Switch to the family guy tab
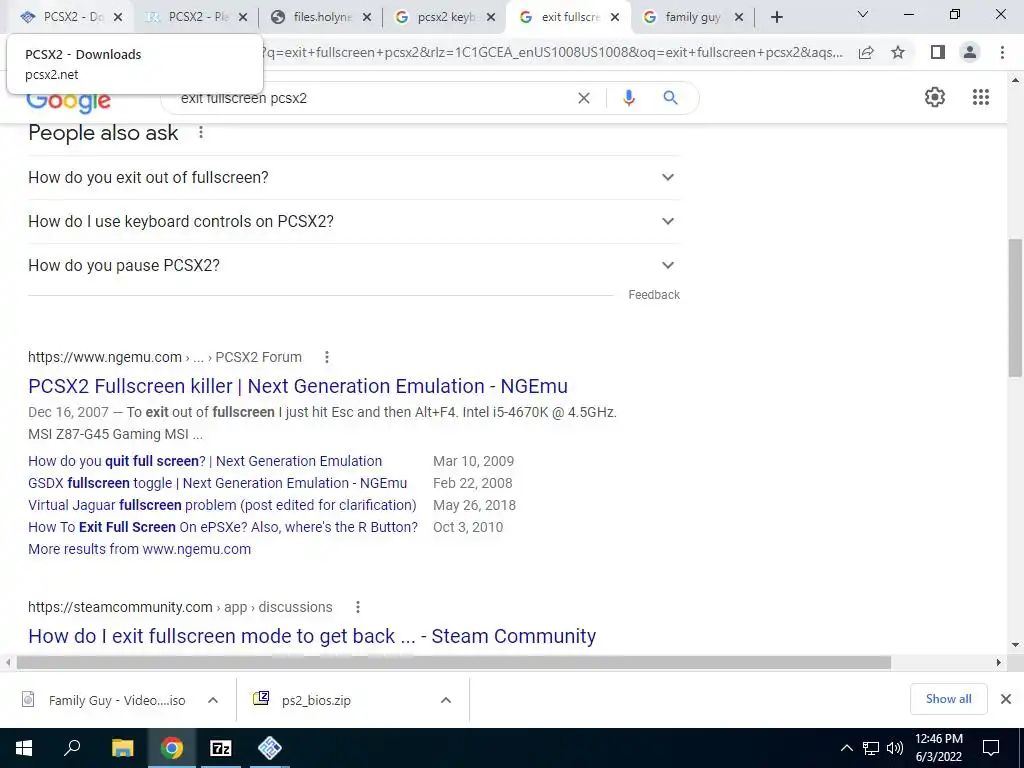The height and width of the screenshot is (768, 1024). (x=692, y=18)
